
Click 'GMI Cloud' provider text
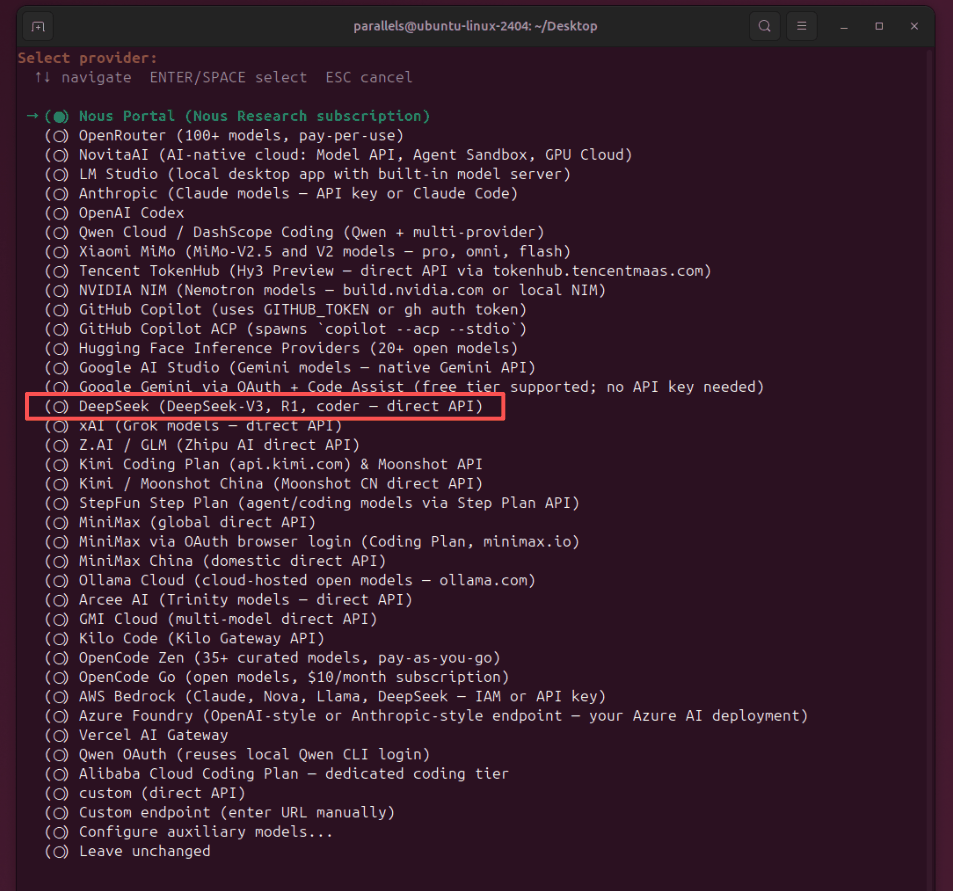click(x=119, y=619)
